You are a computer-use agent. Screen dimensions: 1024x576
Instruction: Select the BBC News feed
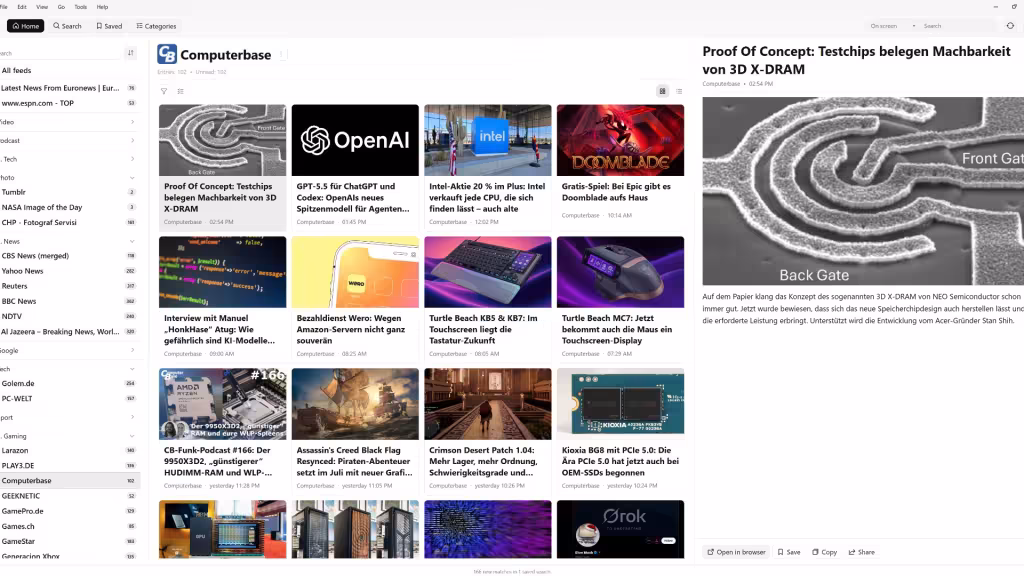pos(19,301)
